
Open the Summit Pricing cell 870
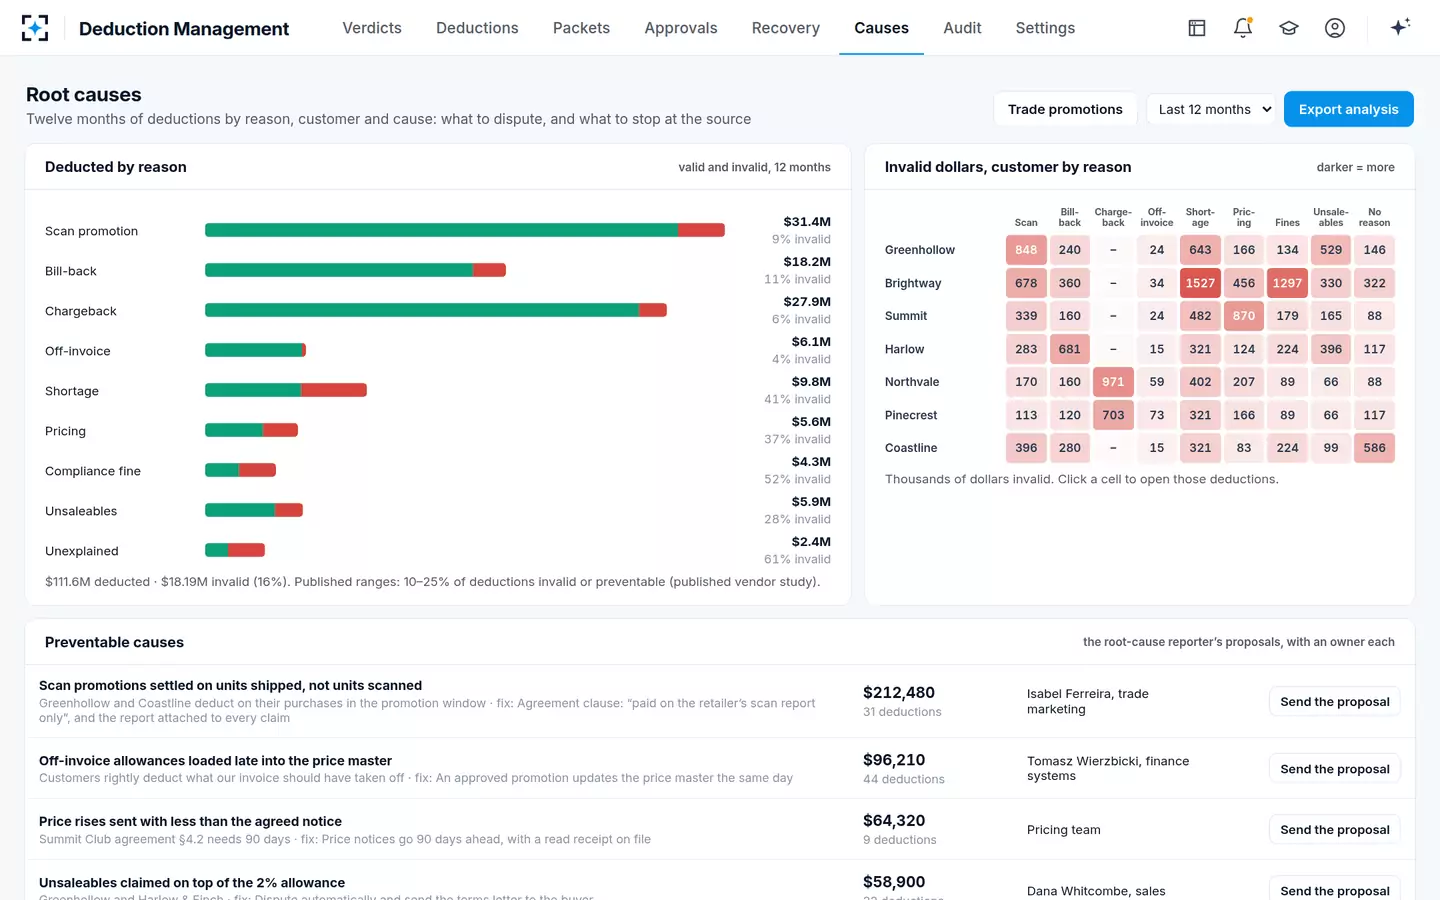pos(1244,316)
